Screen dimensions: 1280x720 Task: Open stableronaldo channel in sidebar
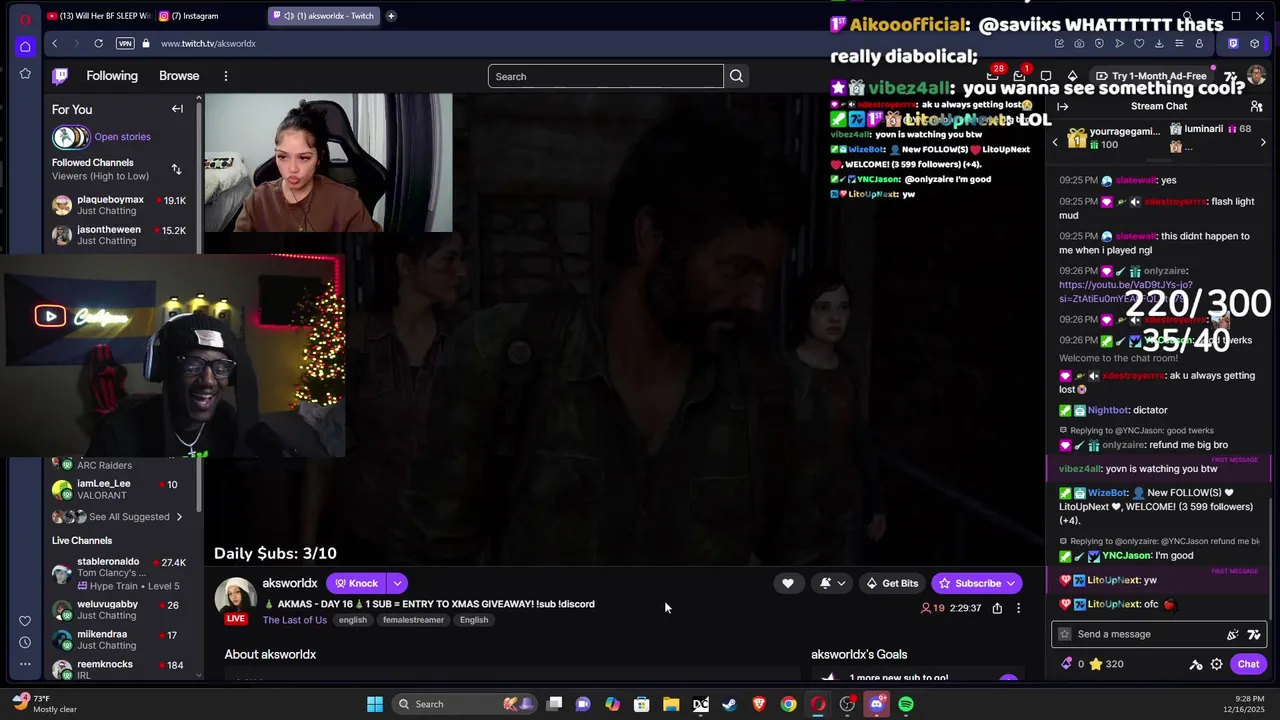pyautogui.click(x=120, y=573)
